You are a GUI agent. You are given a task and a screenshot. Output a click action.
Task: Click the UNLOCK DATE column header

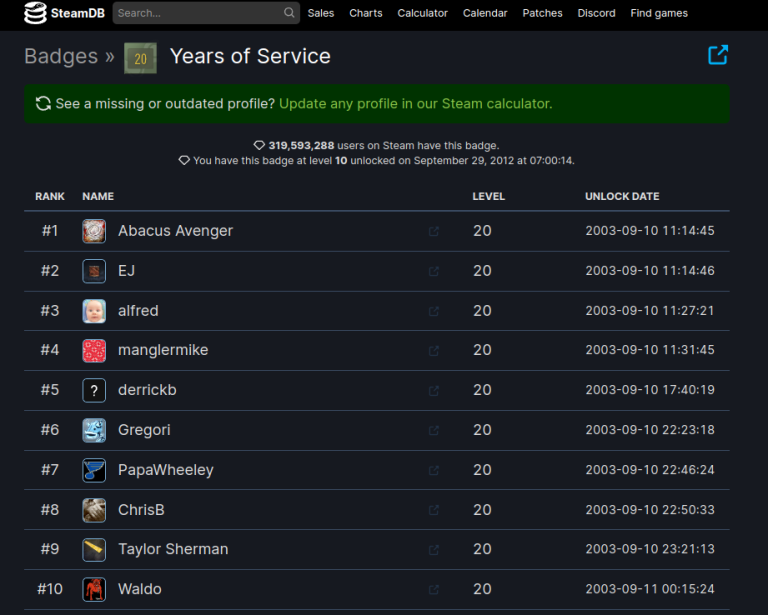click(x=622, y=196)
